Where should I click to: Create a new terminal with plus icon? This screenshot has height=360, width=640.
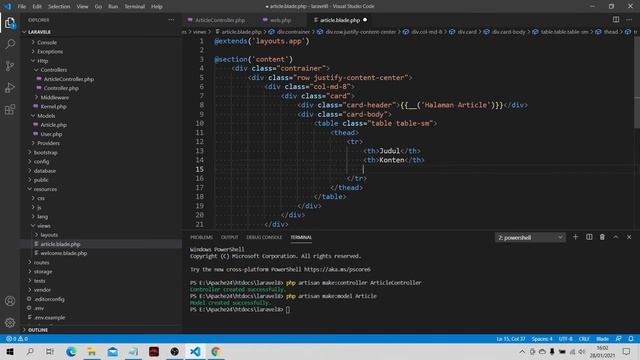point(576,237)
